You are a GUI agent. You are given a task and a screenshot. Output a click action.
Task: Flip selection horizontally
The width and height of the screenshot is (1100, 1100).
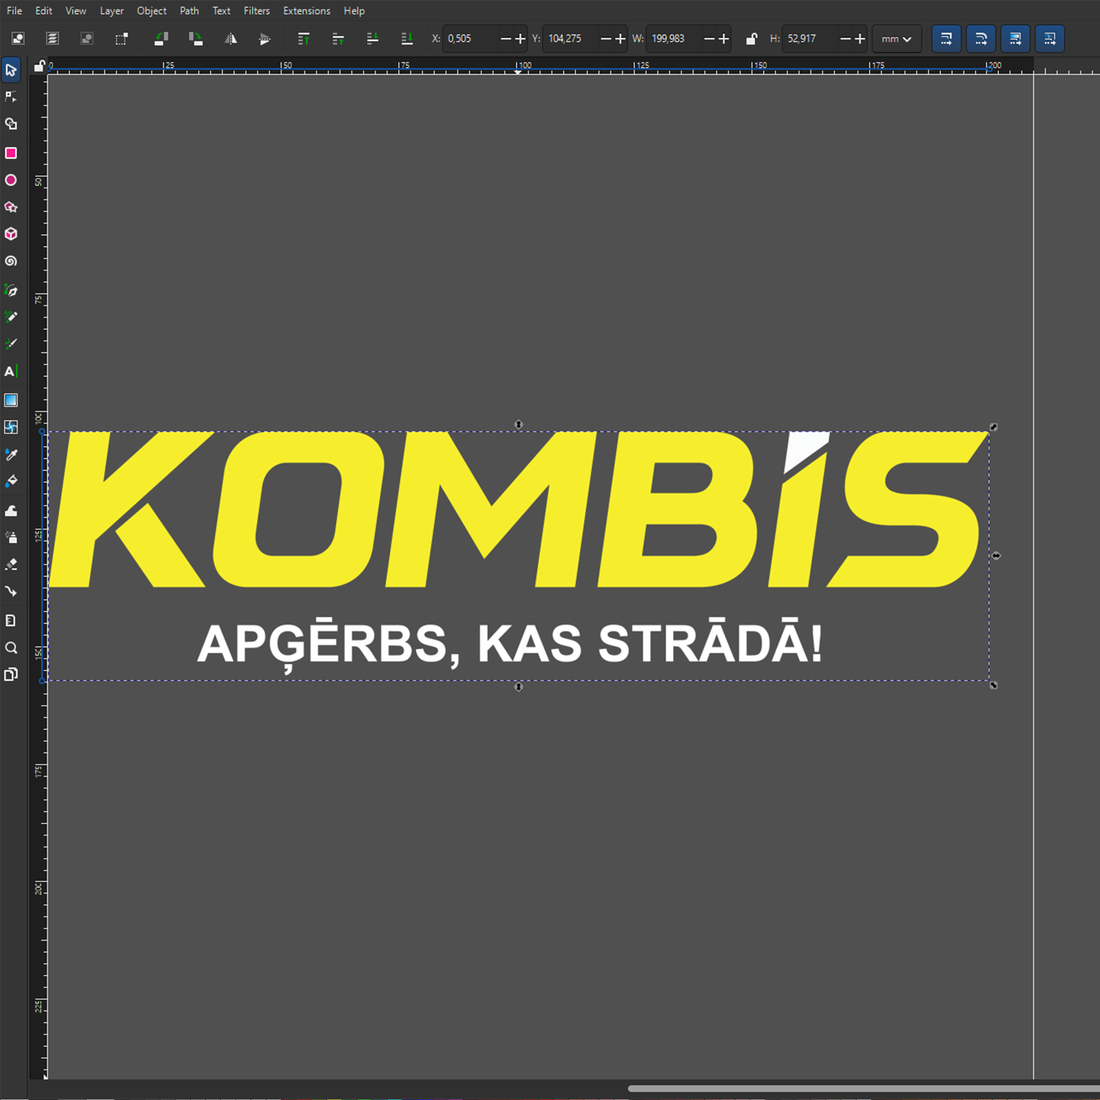point(230,39)
